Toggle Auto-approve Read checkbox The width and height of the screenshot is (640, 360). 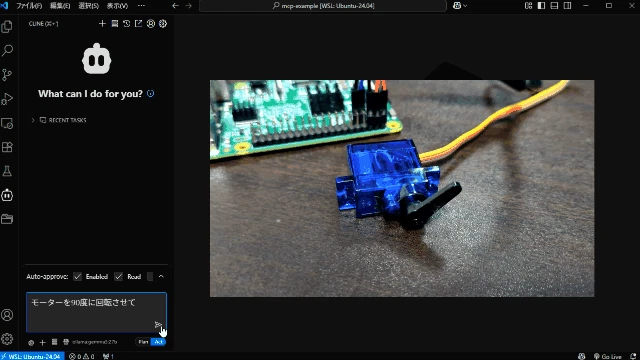pyautogui.click(x=118, y=276)
